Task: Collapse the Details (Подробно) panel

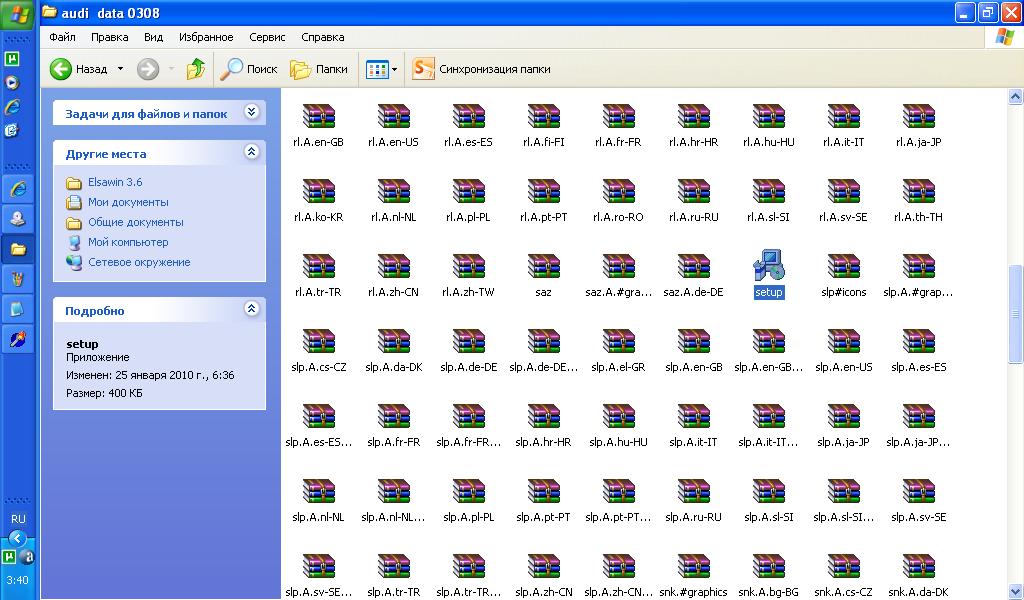Action: point(251,310)
